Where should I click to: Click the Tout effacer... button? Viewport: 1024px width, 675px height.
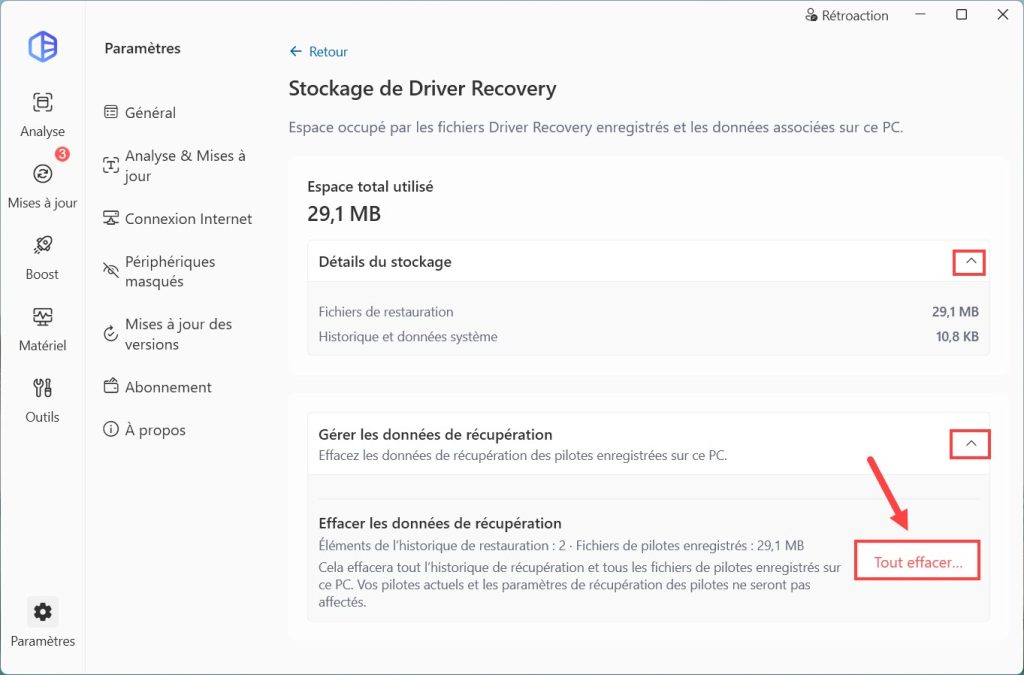click(918, 561)
